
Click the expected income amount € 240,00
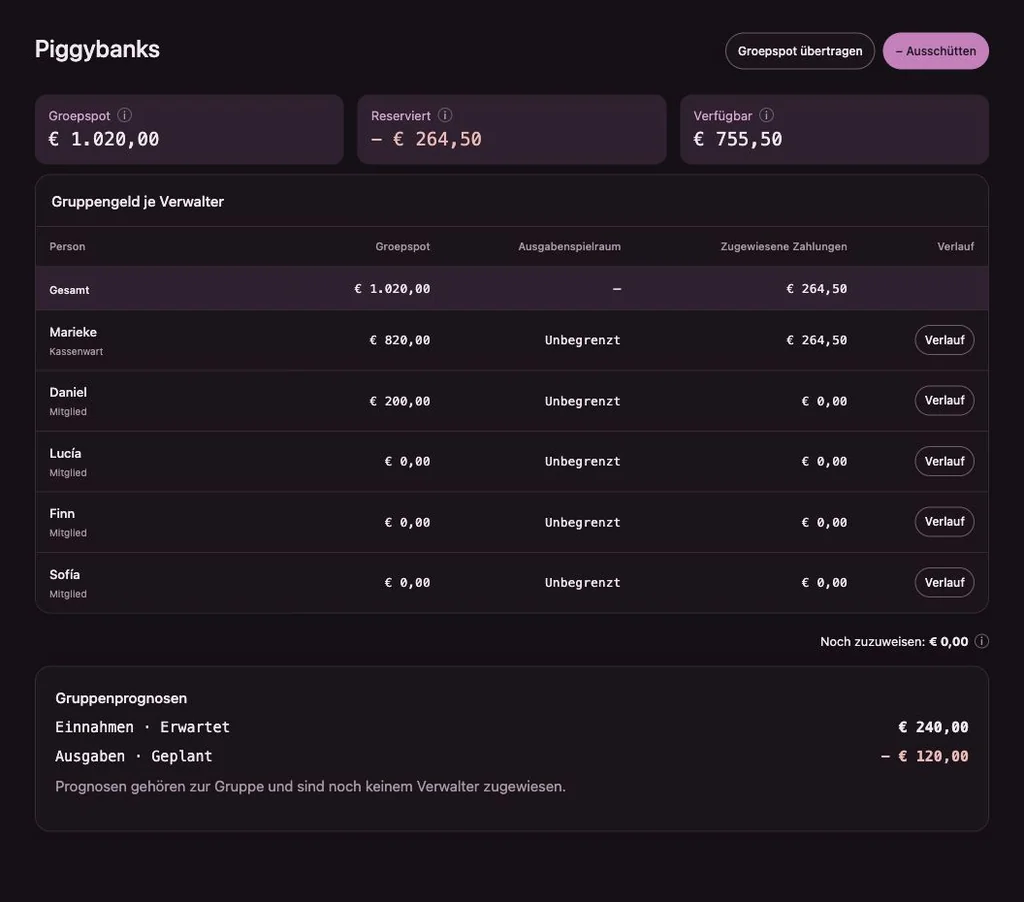pyautogui.click(x=933, y=727)
